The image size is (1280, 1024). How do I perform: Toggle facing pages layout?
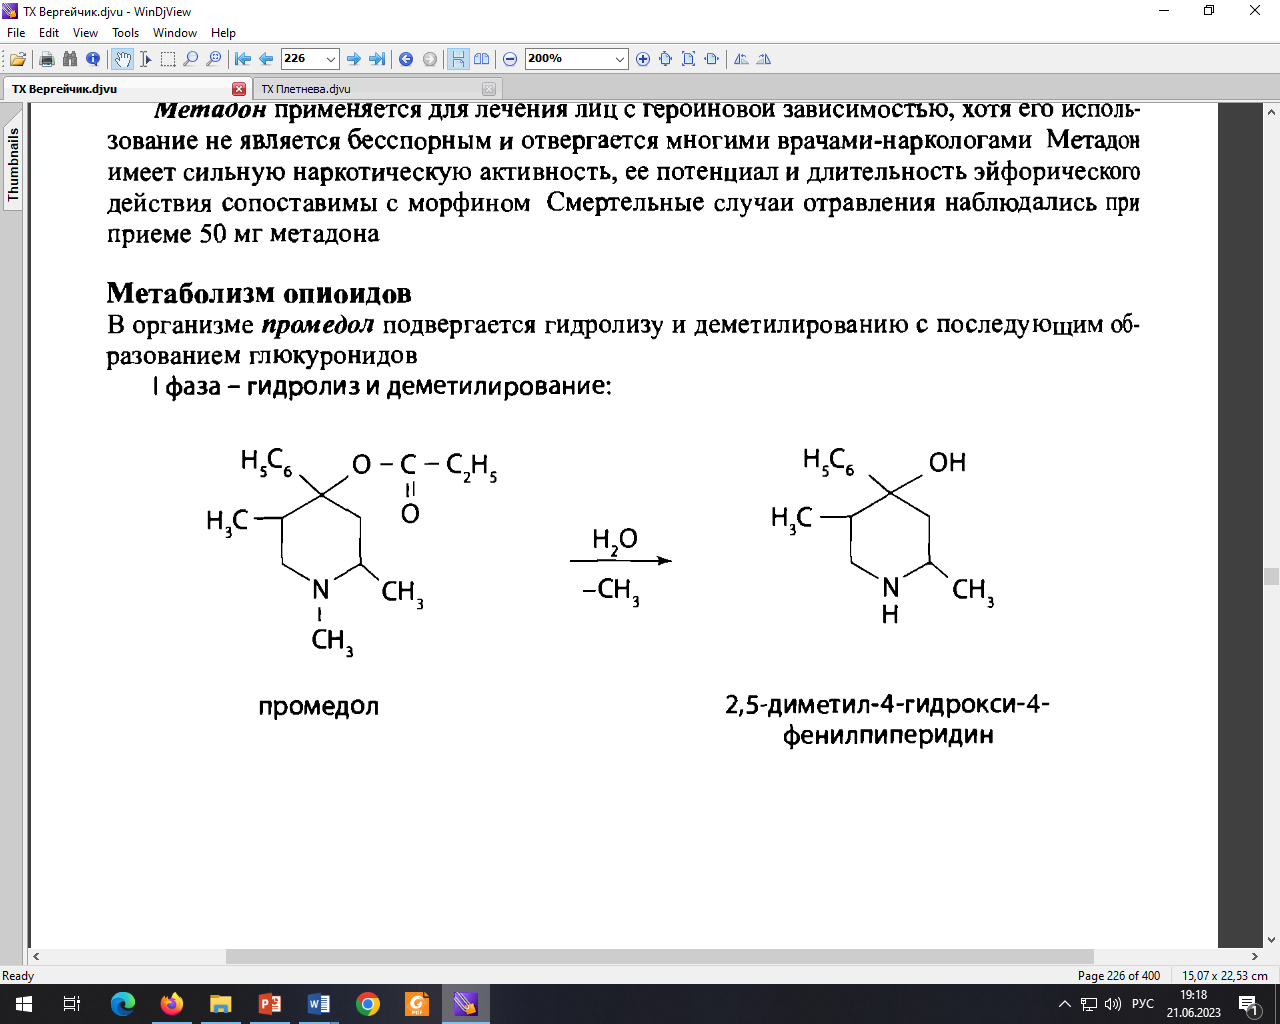[x=481, y=59]
